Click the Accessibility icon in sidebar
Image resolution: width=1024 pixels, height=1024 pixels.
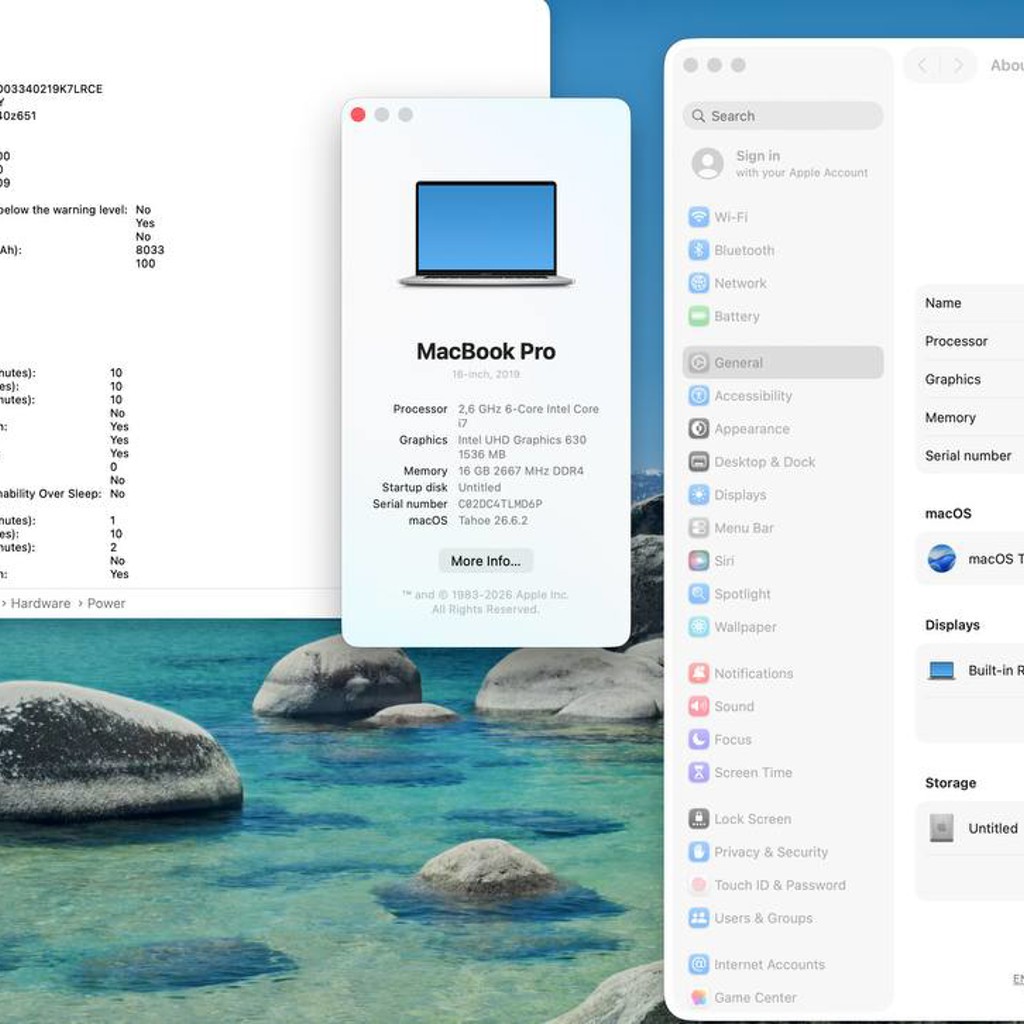pyautogui.click(x=698, y=396)
